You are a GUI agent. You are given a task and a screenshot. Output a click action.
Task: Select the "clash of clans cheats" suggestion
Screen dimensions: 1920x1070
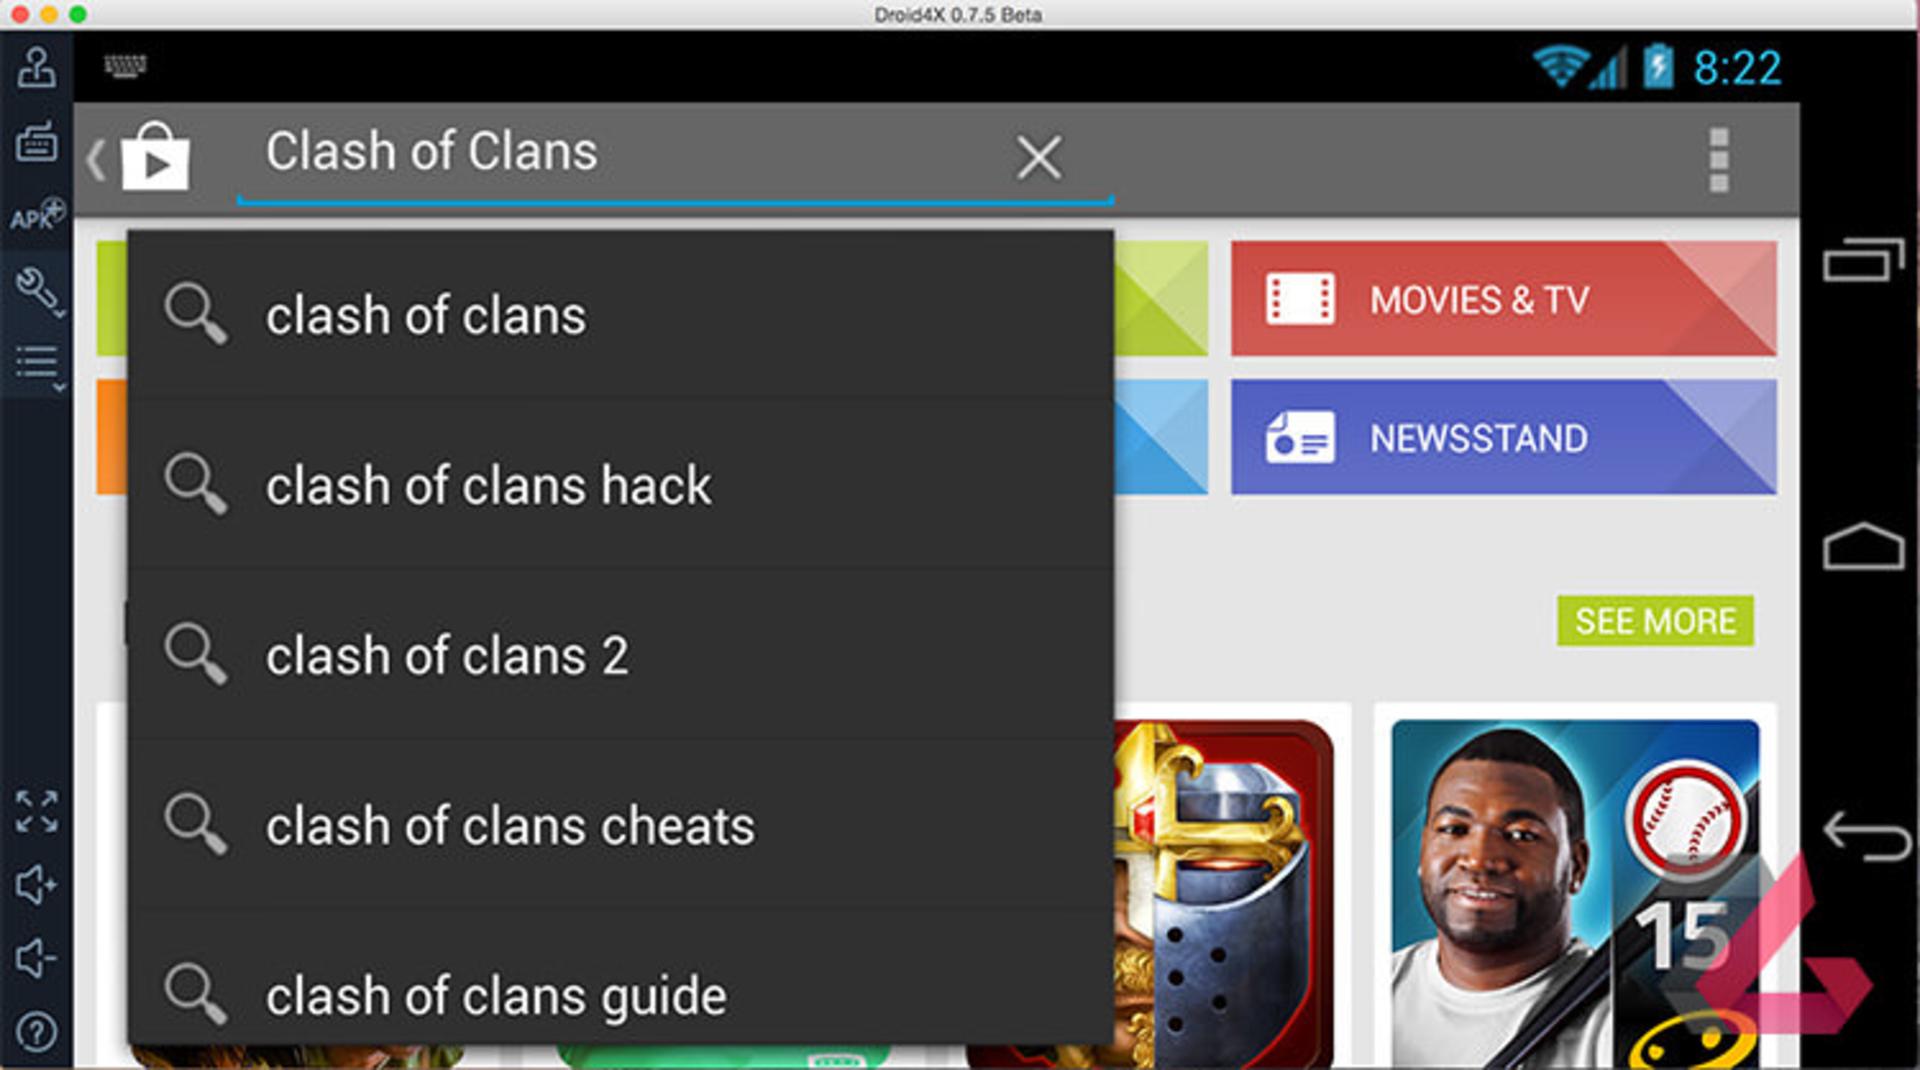tap(621, 825)
